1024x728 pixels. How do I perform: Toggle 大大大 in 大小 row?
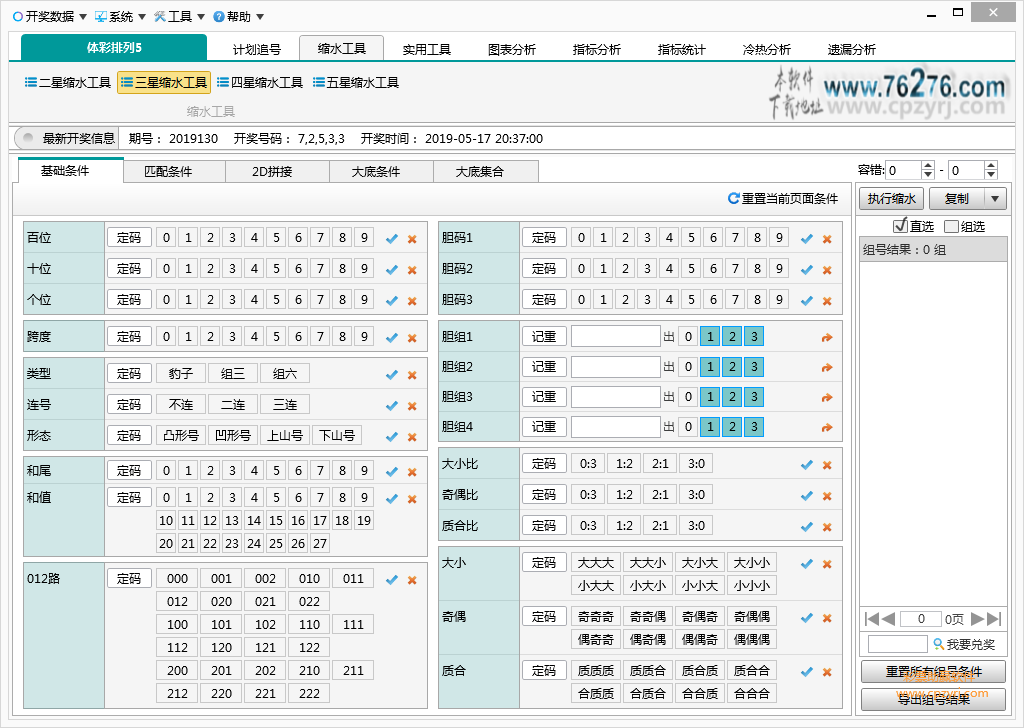[x=596, y=562]
